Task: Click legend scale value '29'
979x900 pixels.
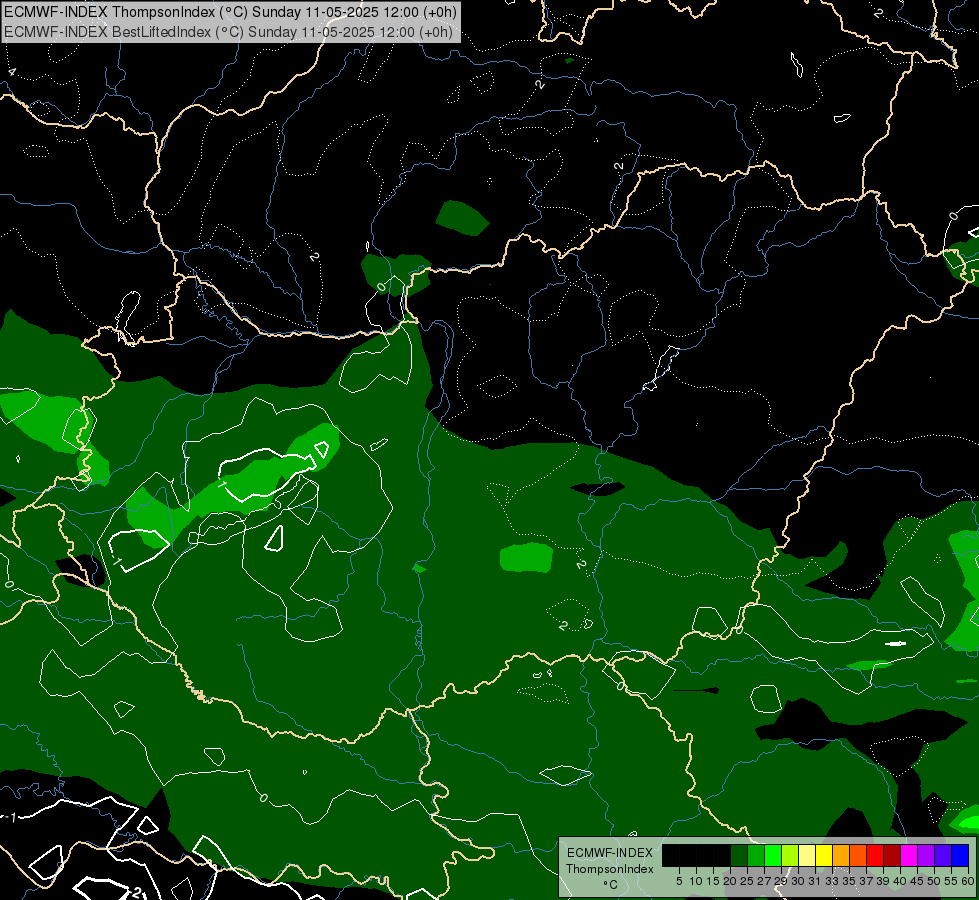Action: pyautogui.click(x=781, y=881)
